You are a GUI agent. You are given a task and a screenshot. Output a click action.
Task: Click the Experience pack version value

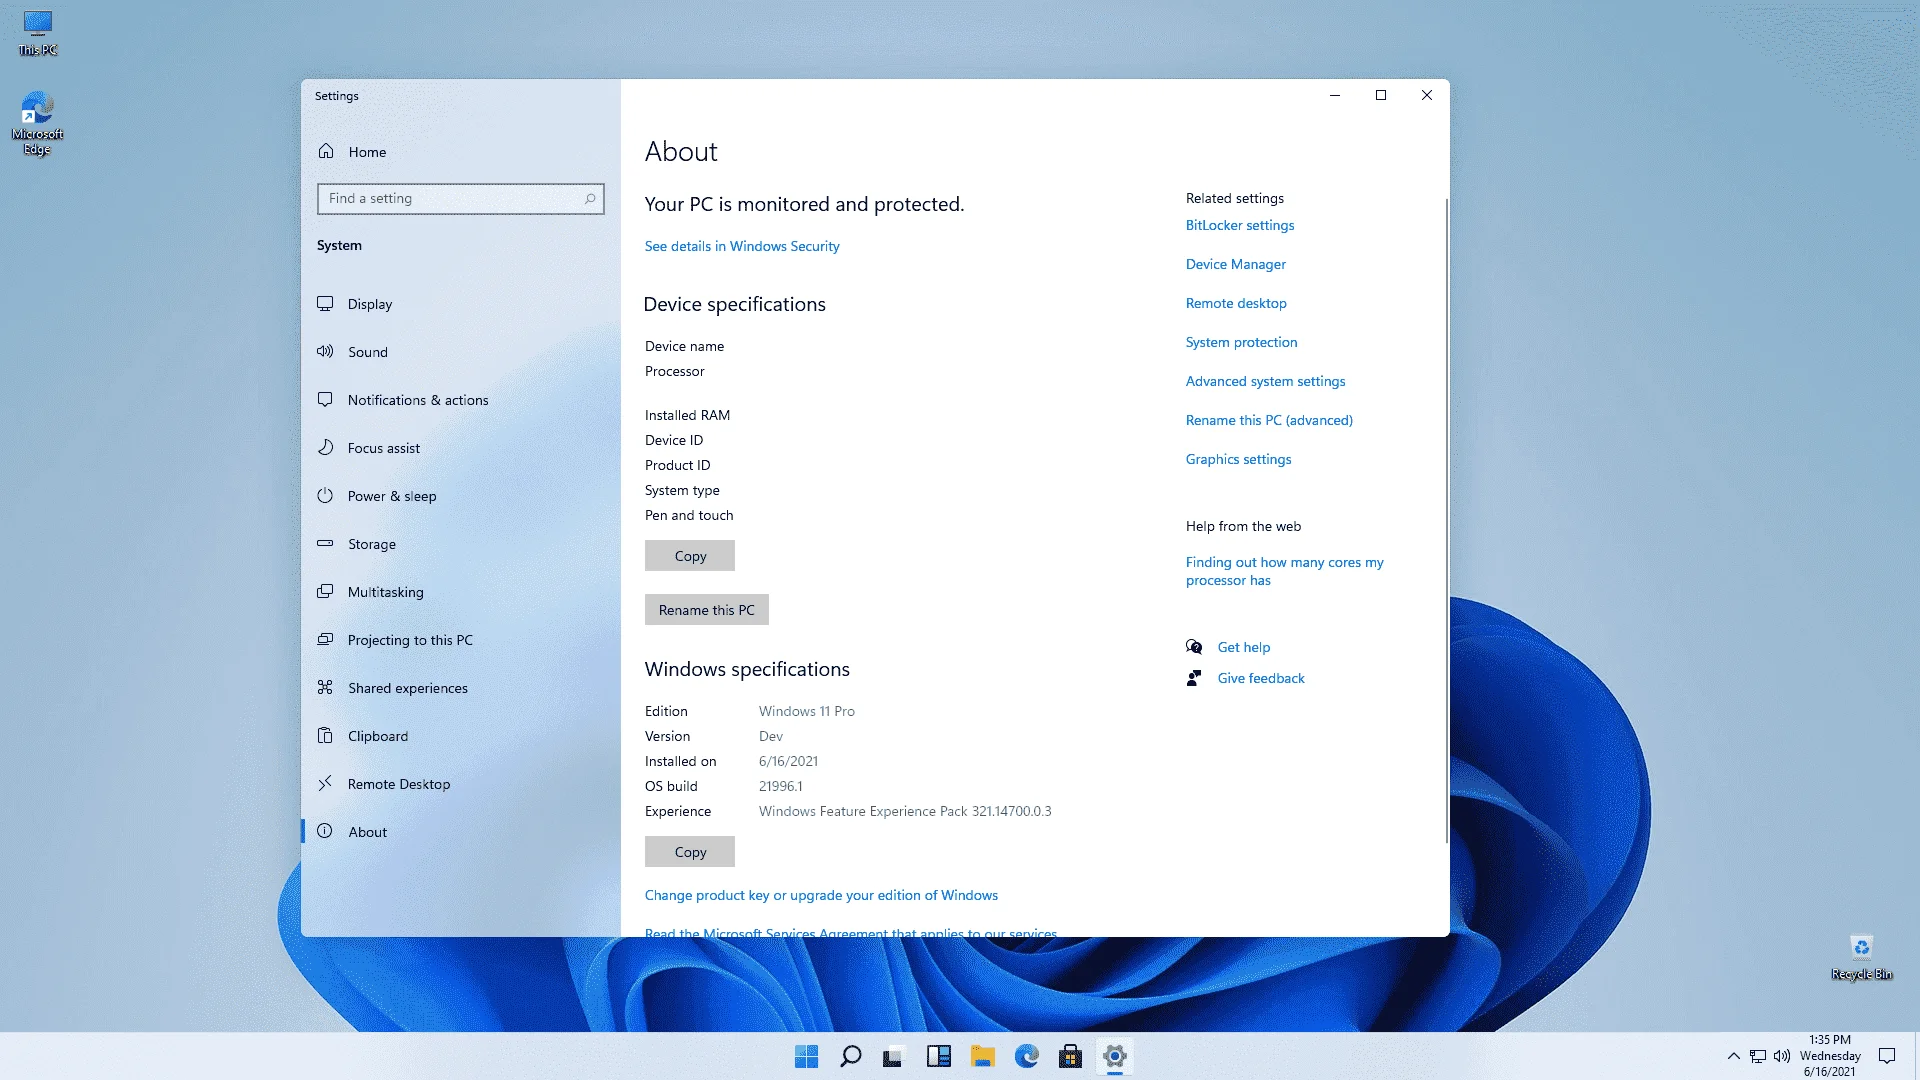(x=905, y=811)
